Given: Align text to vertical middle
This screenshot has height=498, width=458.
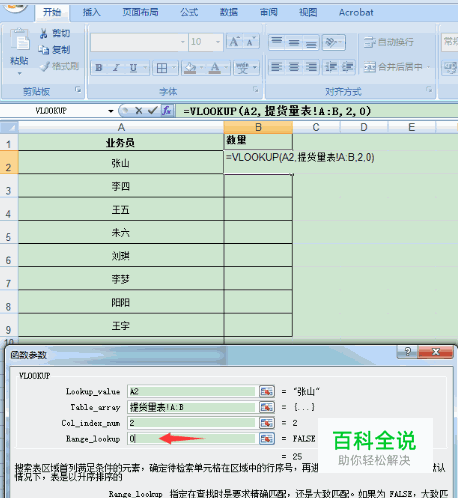Looking at the screenshot, I should point(294,42).
